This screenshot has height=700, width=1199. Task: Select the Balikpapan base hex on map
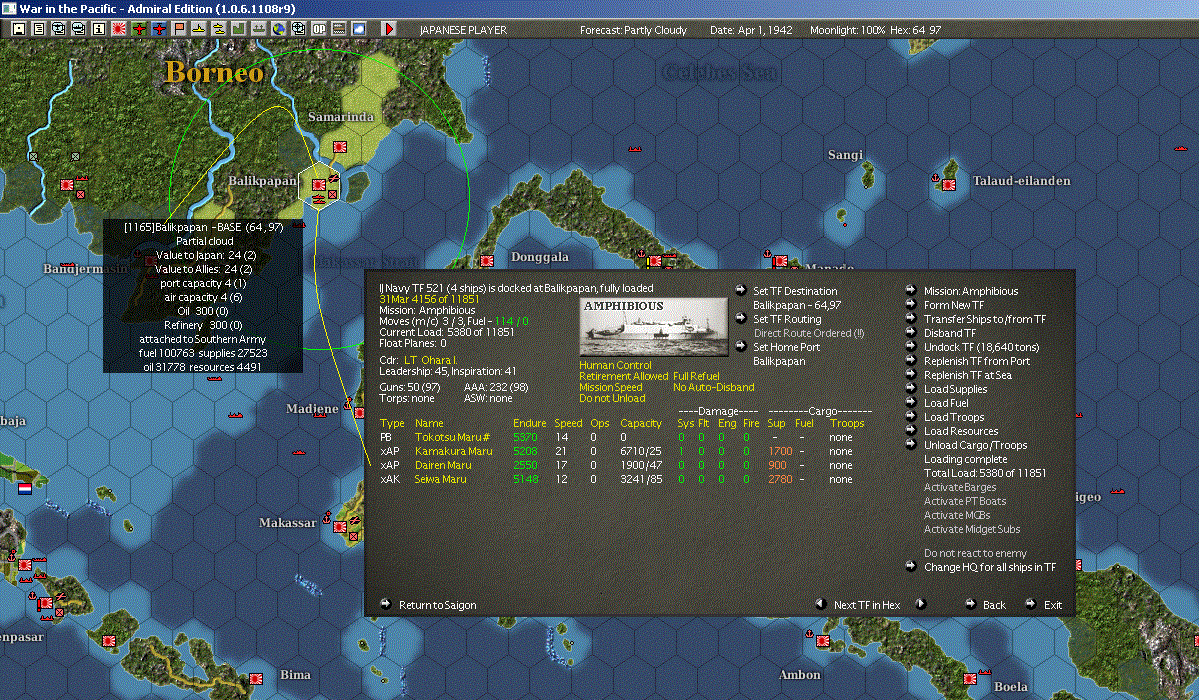click(320, 184)
